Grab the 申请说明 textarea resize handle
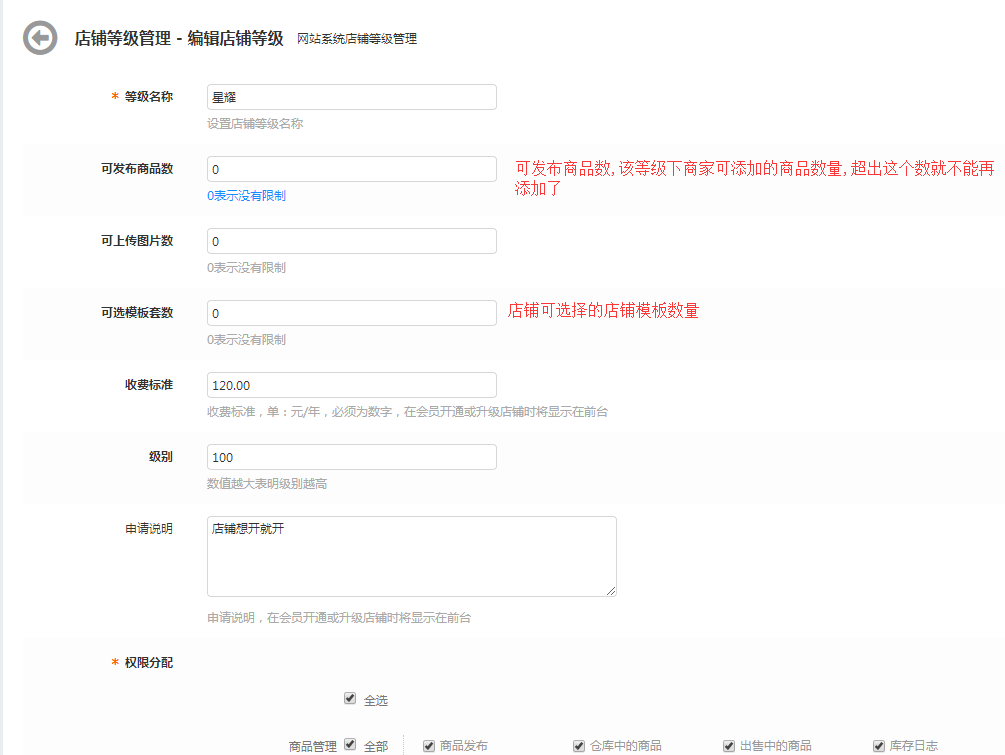 (x=611, y=591)
